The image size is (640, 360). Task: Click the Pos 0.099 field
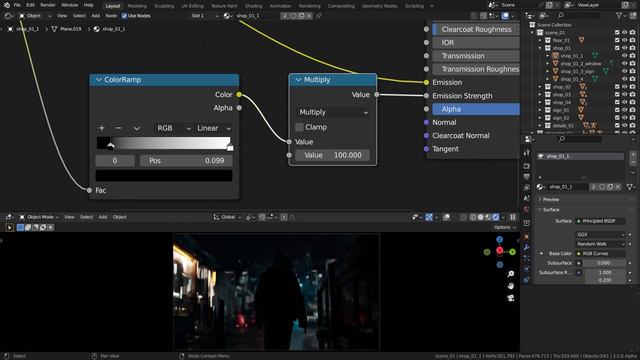pos(186,161)
